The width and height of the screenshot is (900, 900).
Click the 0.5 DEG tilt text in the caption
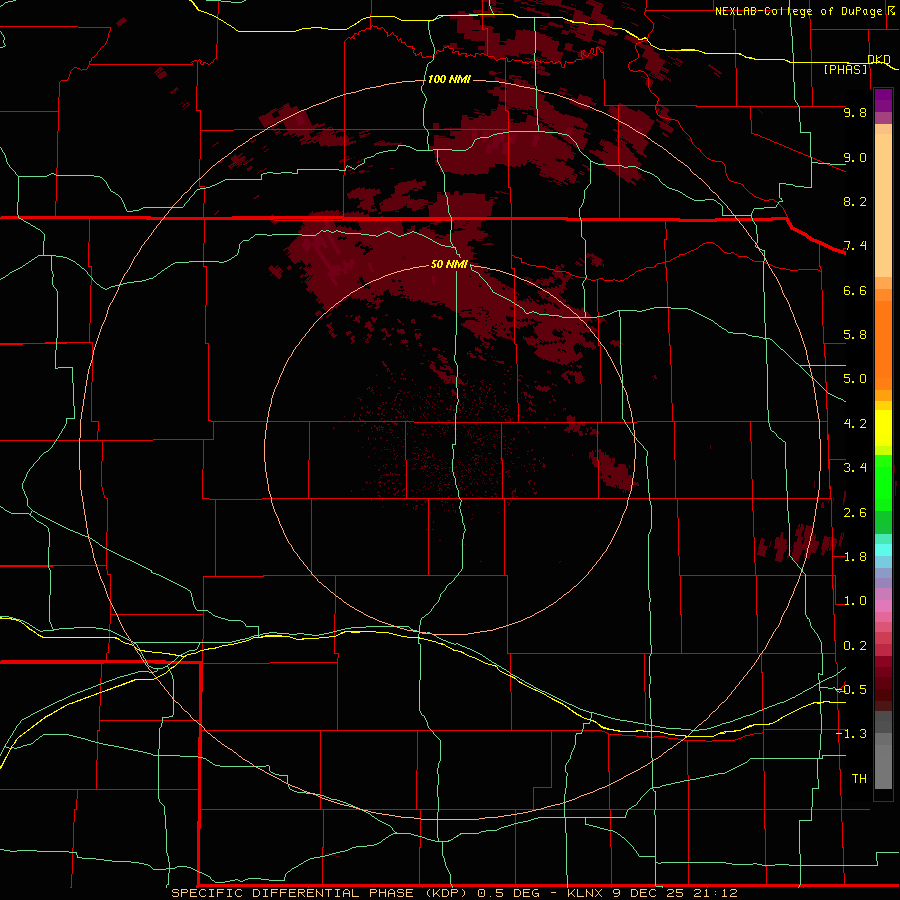point(509,893)
